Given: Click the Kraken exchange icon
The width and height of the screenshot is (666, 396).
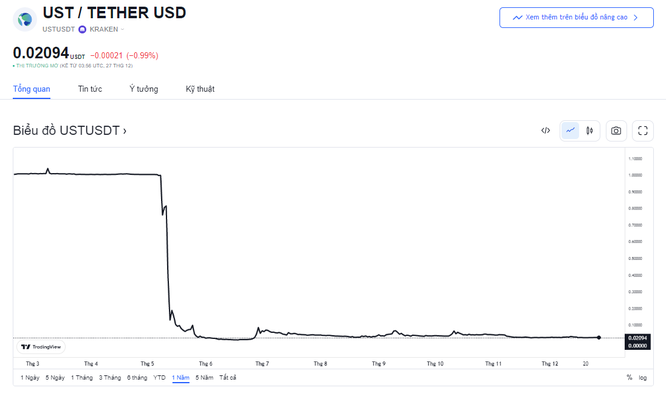Looking at the screenshot, I should click(x=82, y=29).
